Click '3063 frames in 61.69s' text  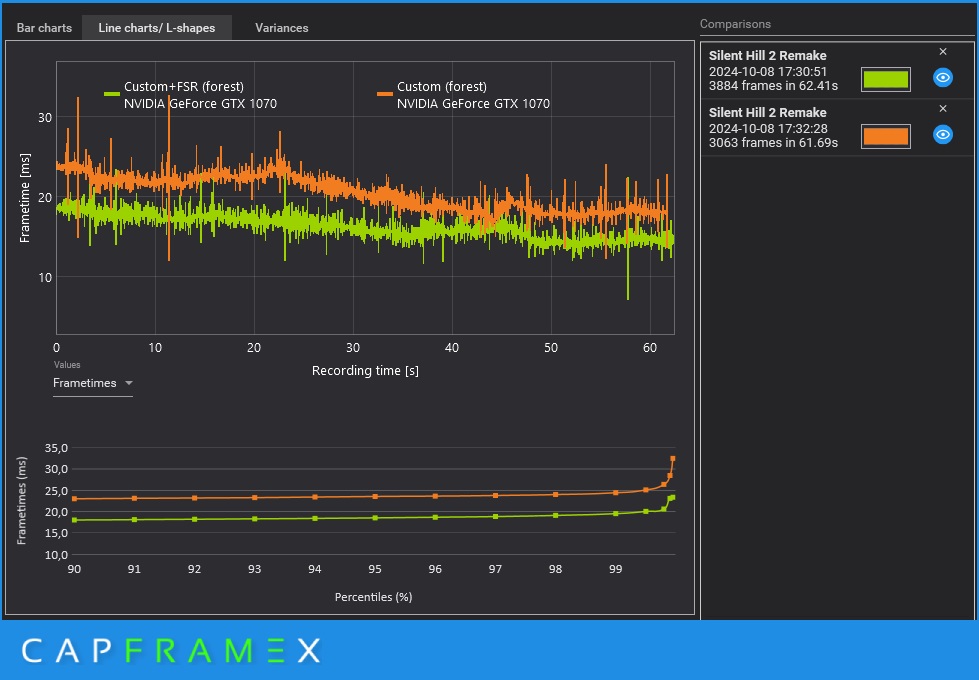coord(773,142)
